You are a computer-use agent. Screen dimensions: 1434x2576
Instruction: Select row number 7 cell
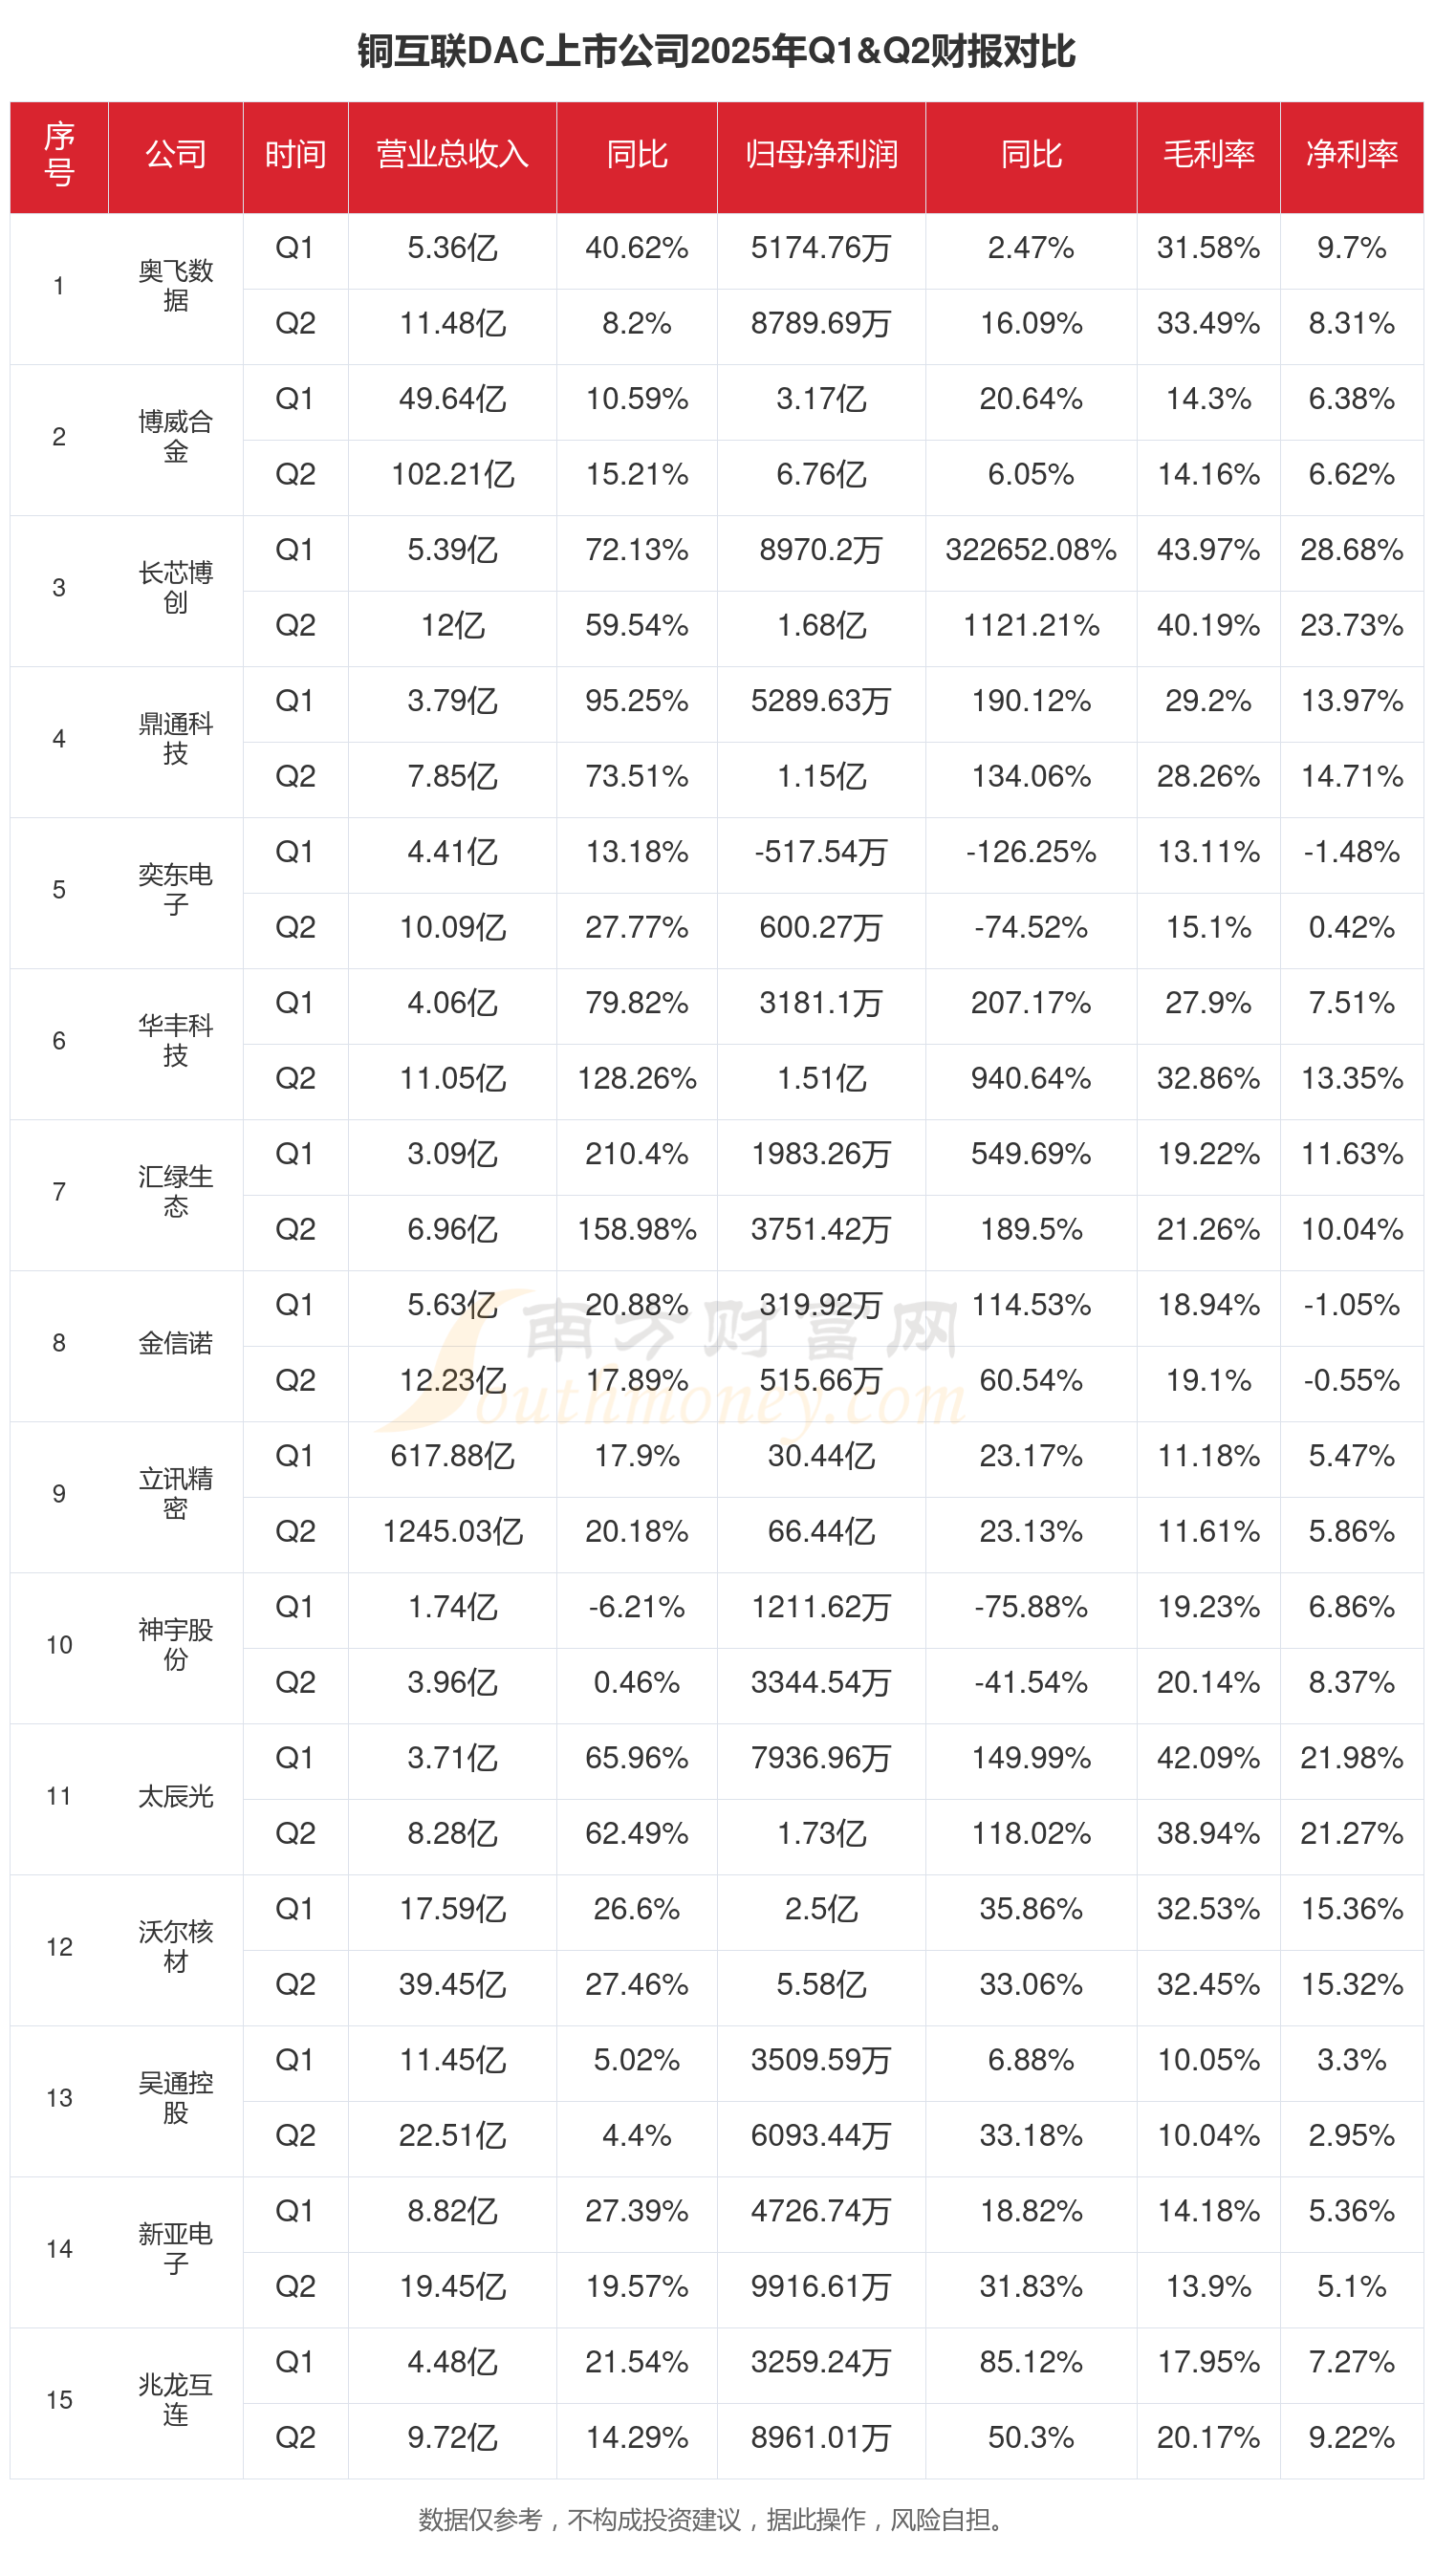(59, 1192)
